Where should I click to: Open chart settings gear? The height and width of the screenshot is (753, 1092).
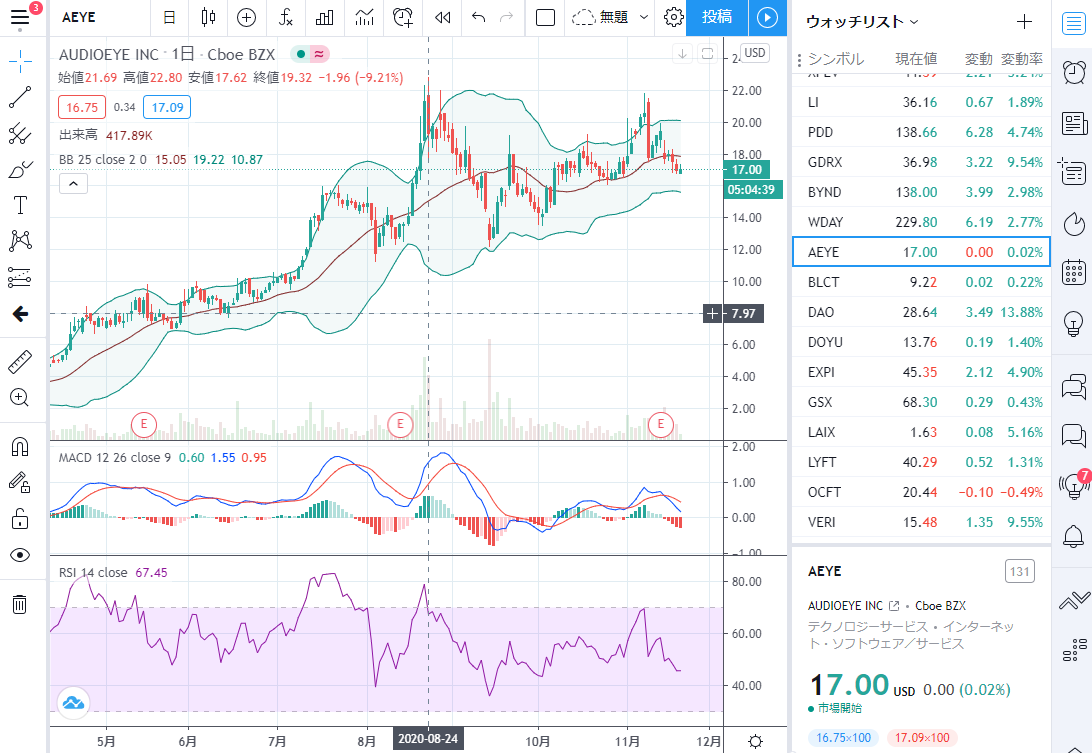(673, 17)
